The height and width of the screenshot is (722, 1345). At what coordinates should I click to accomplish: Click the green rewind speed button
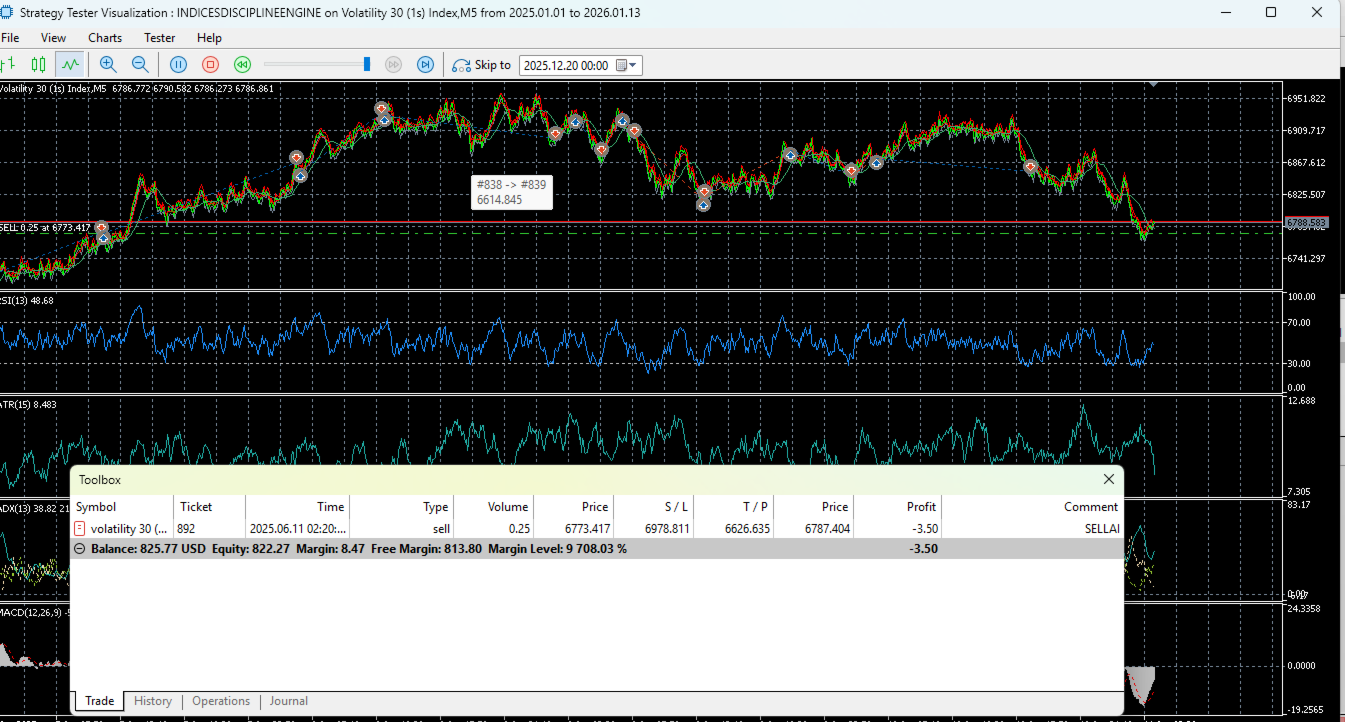pyautogui.click(x=242, y=65)
